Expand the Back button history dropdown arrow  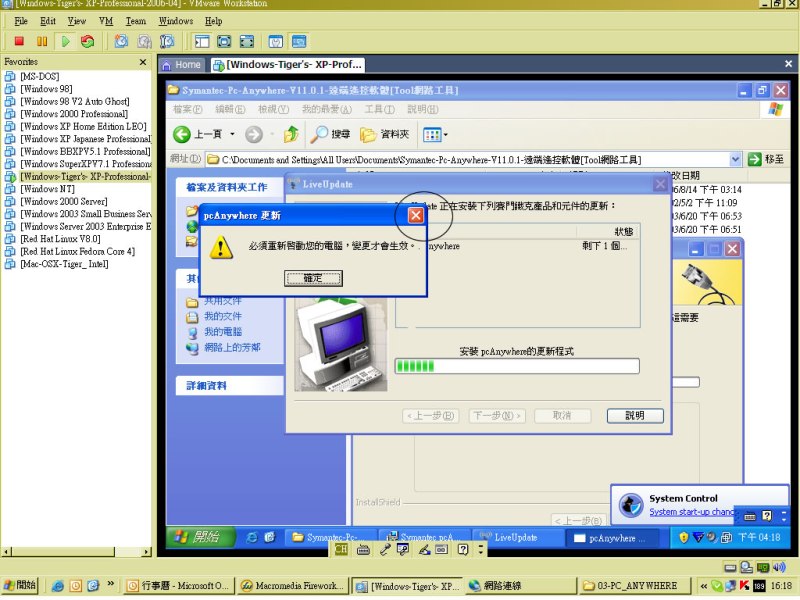pos(232,134)
